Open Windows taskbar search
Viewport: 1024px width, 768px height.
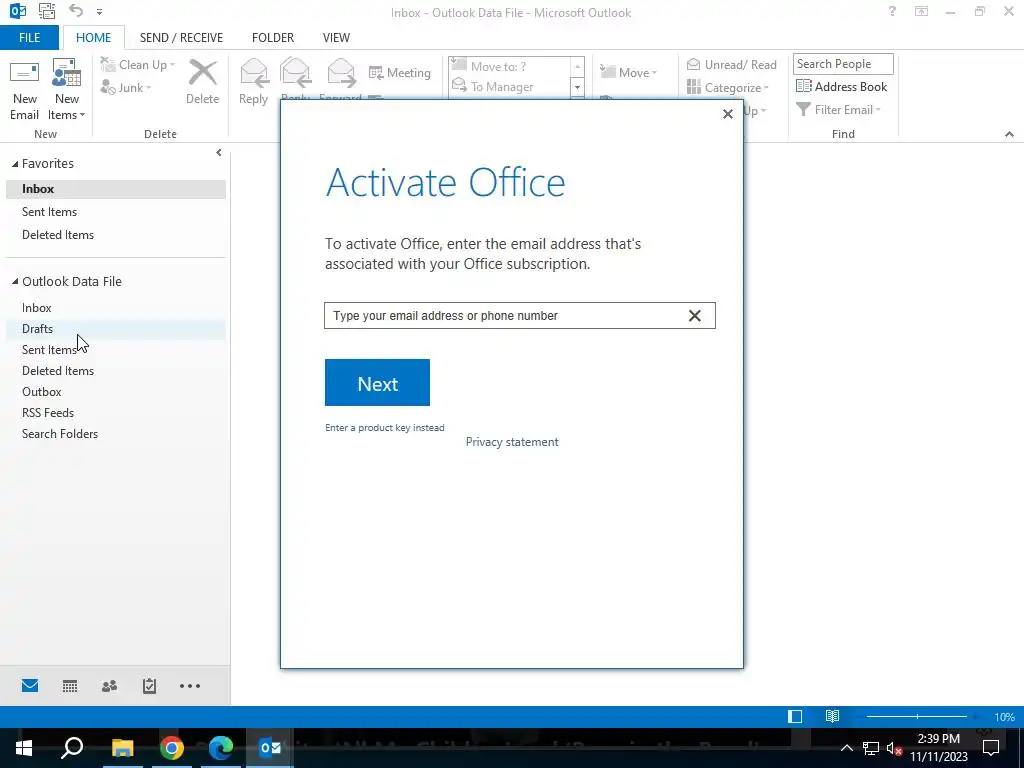(x=72, y=748)
